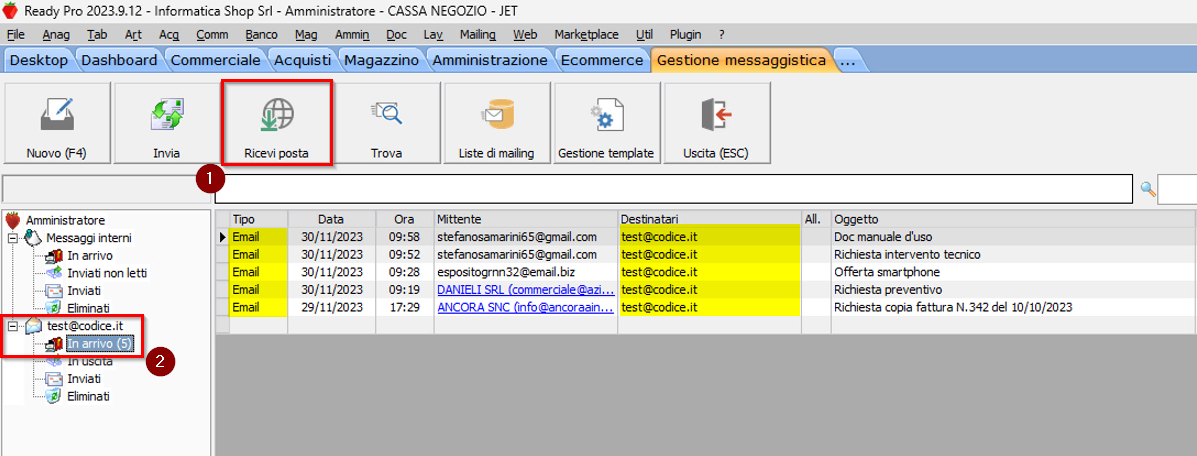
Task: Sort by the Oggetto column header
Action: [x=1014, y=218]
